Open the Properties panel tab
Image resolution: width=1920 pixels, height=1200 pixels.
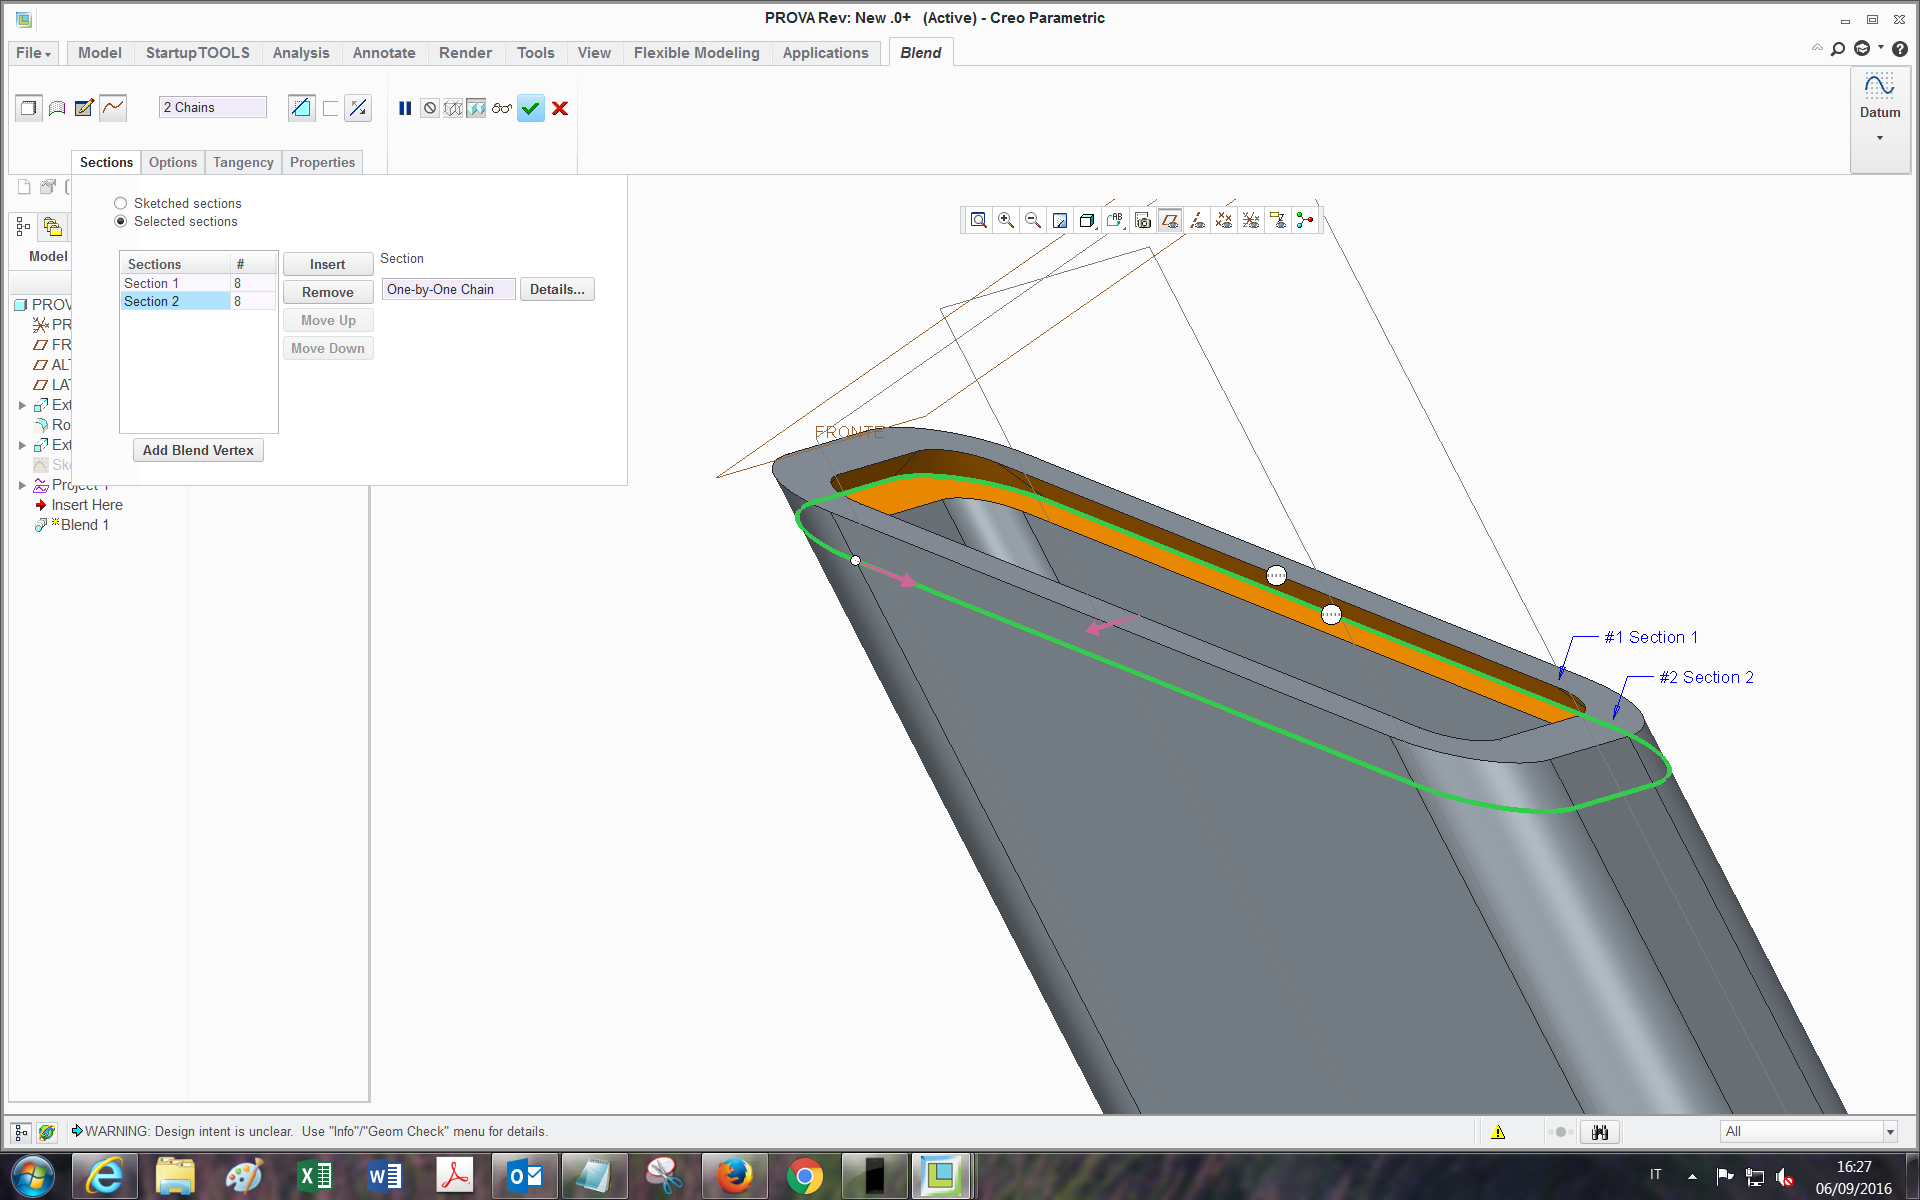click(x=322, y=162)
